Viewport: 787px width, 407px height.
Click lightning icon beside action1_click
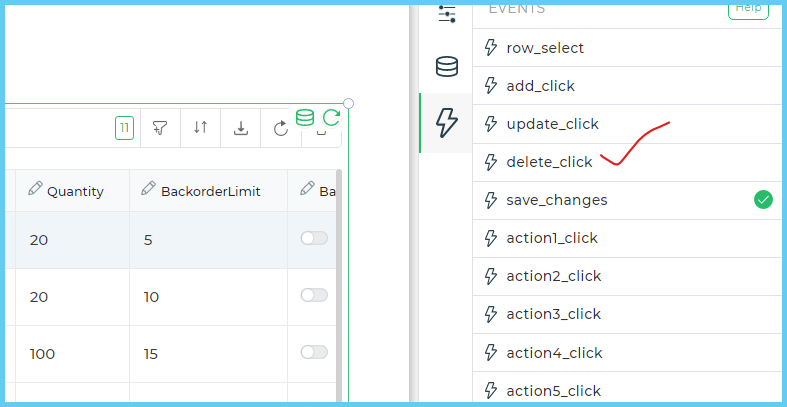pos(490,238)
